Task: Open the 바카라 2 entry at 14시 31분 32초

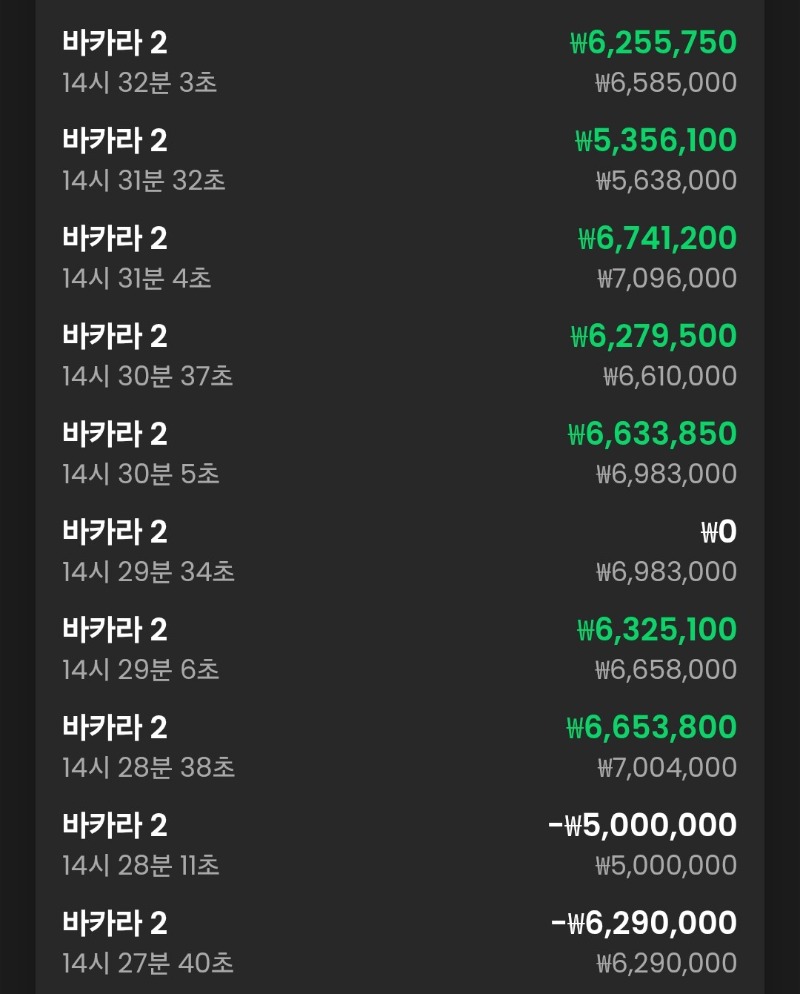Action: coord(400,160)
